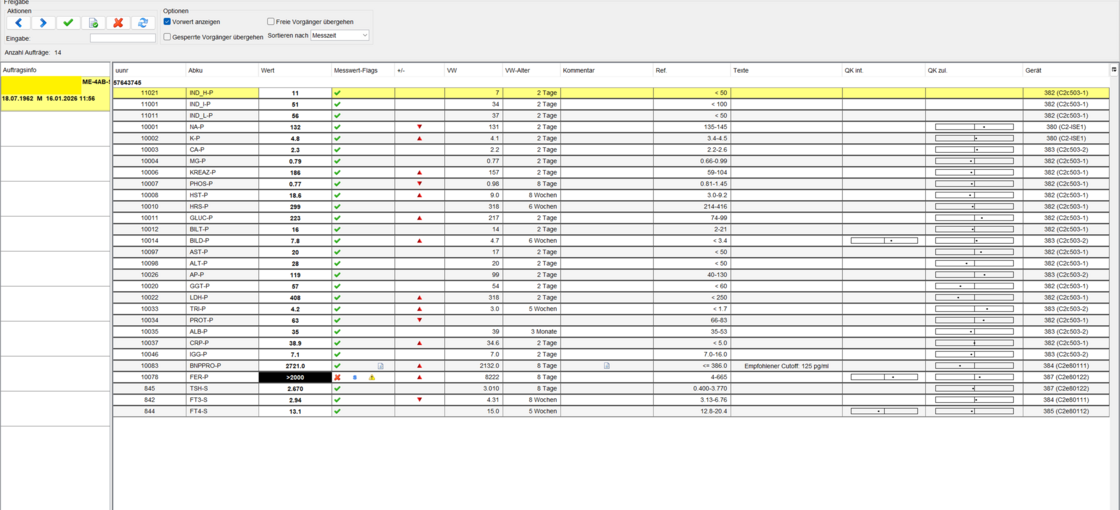Uncheck the Vorwert anzeigen checkbox
The image size is (1120, 510).
tap(167, 21)
